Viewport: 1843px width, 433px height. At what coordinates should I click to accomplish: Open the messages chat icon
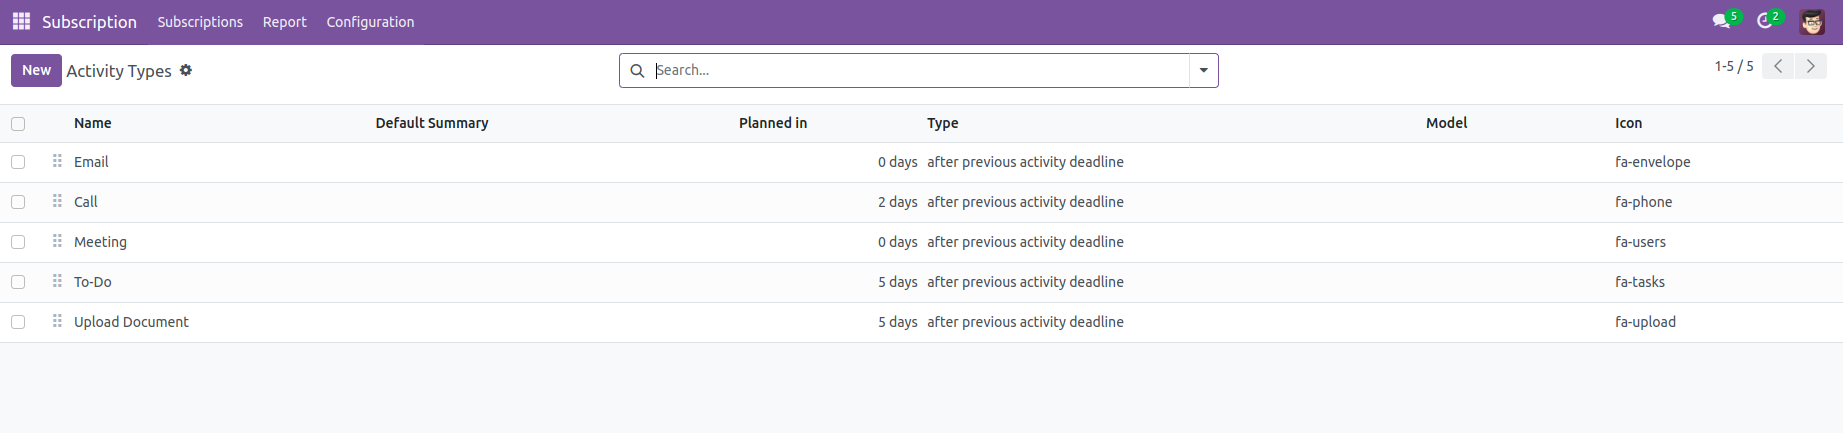point(1720,21)
